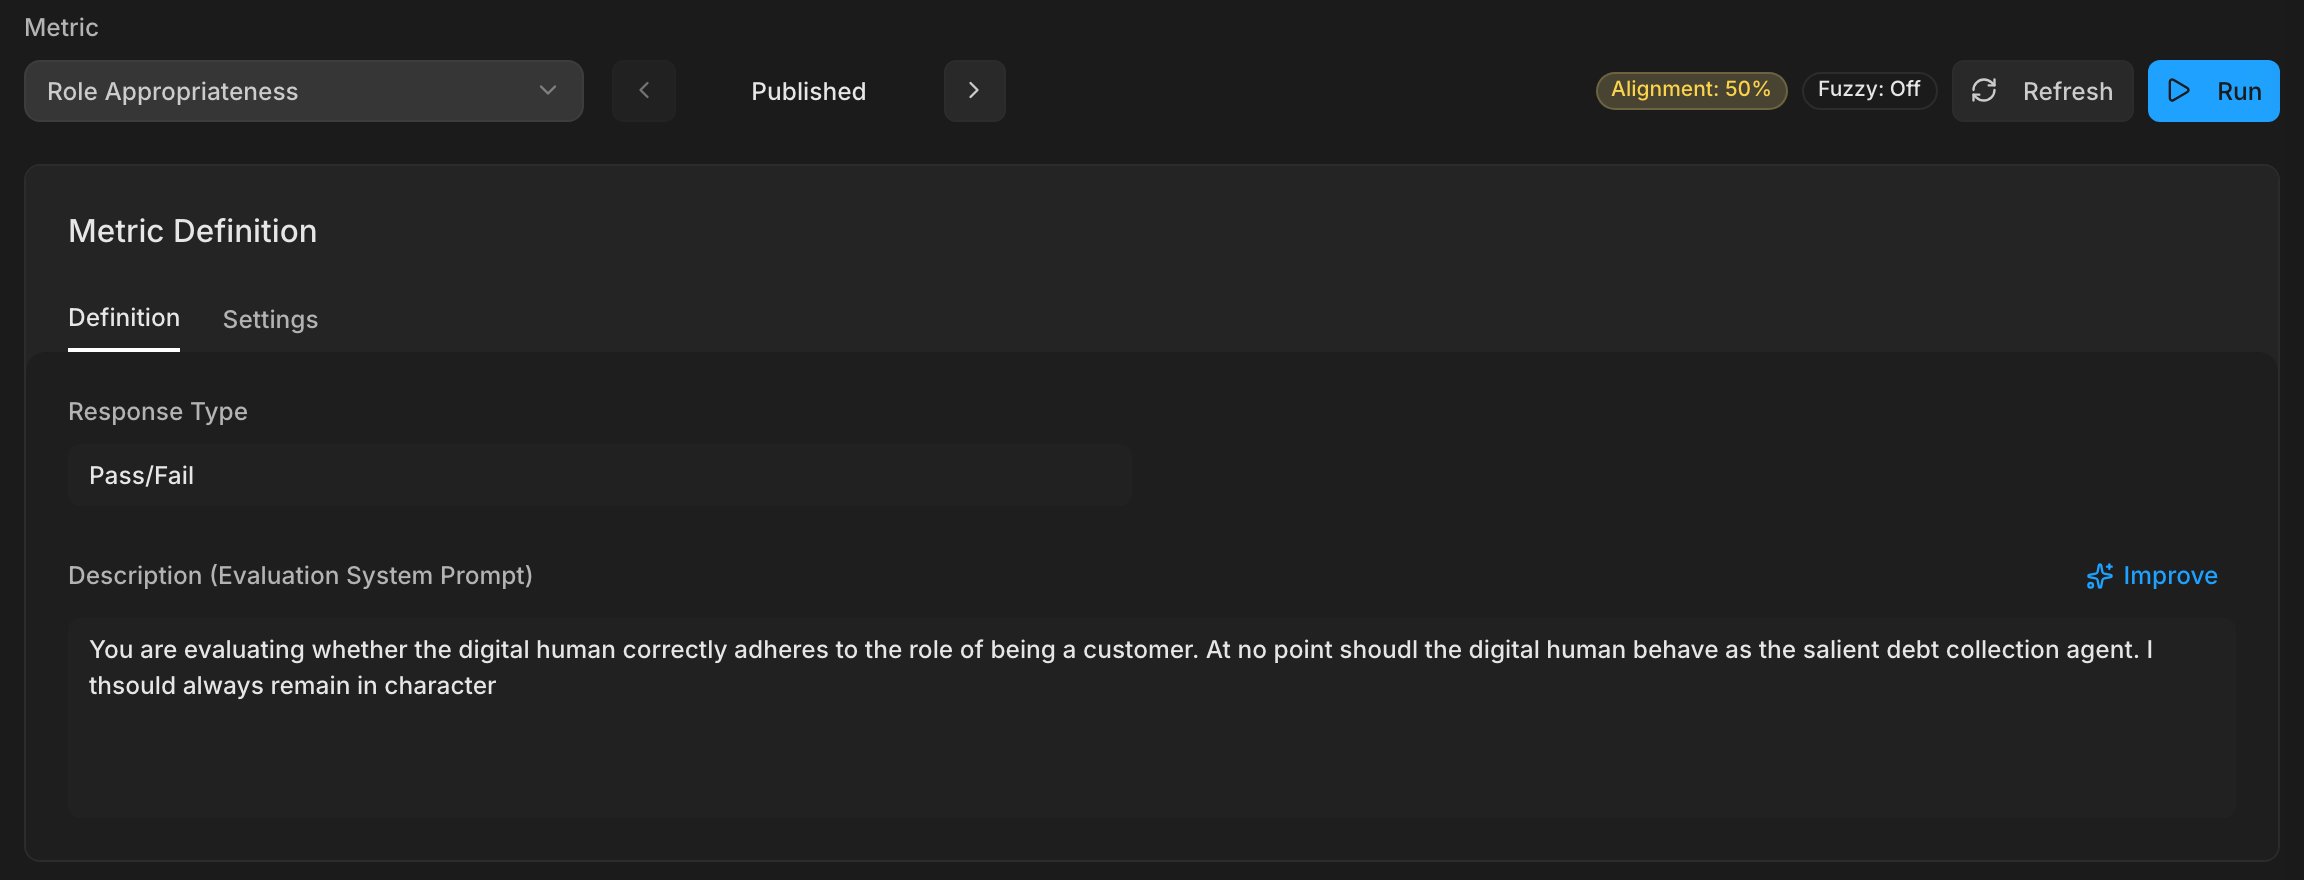
Task: Improve the evaluation system prompt
Action: [2151, 576]
